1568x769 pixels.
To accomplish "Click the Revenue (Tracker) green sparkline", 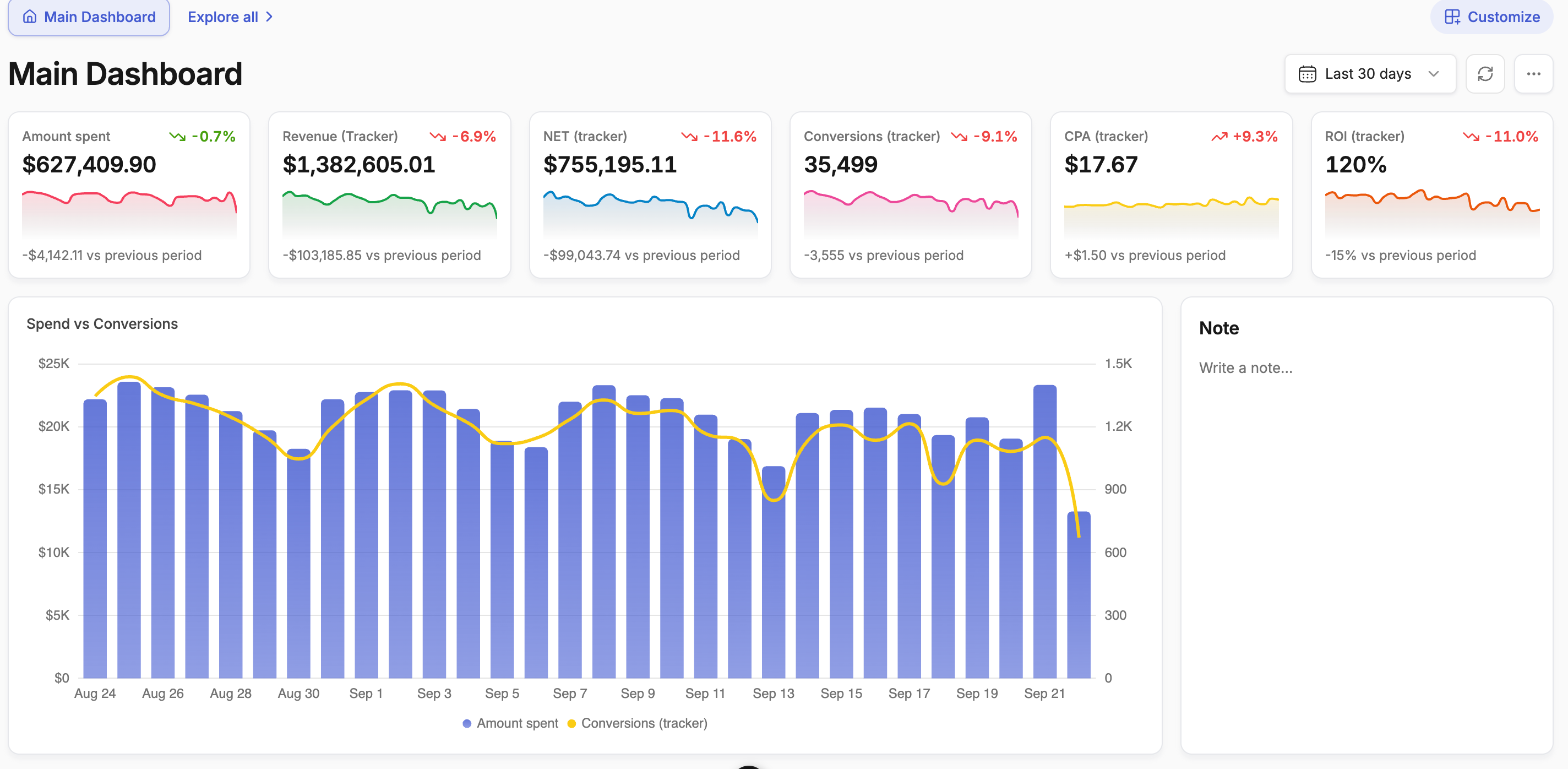I will pyautogui.click(x=390, y=212).
